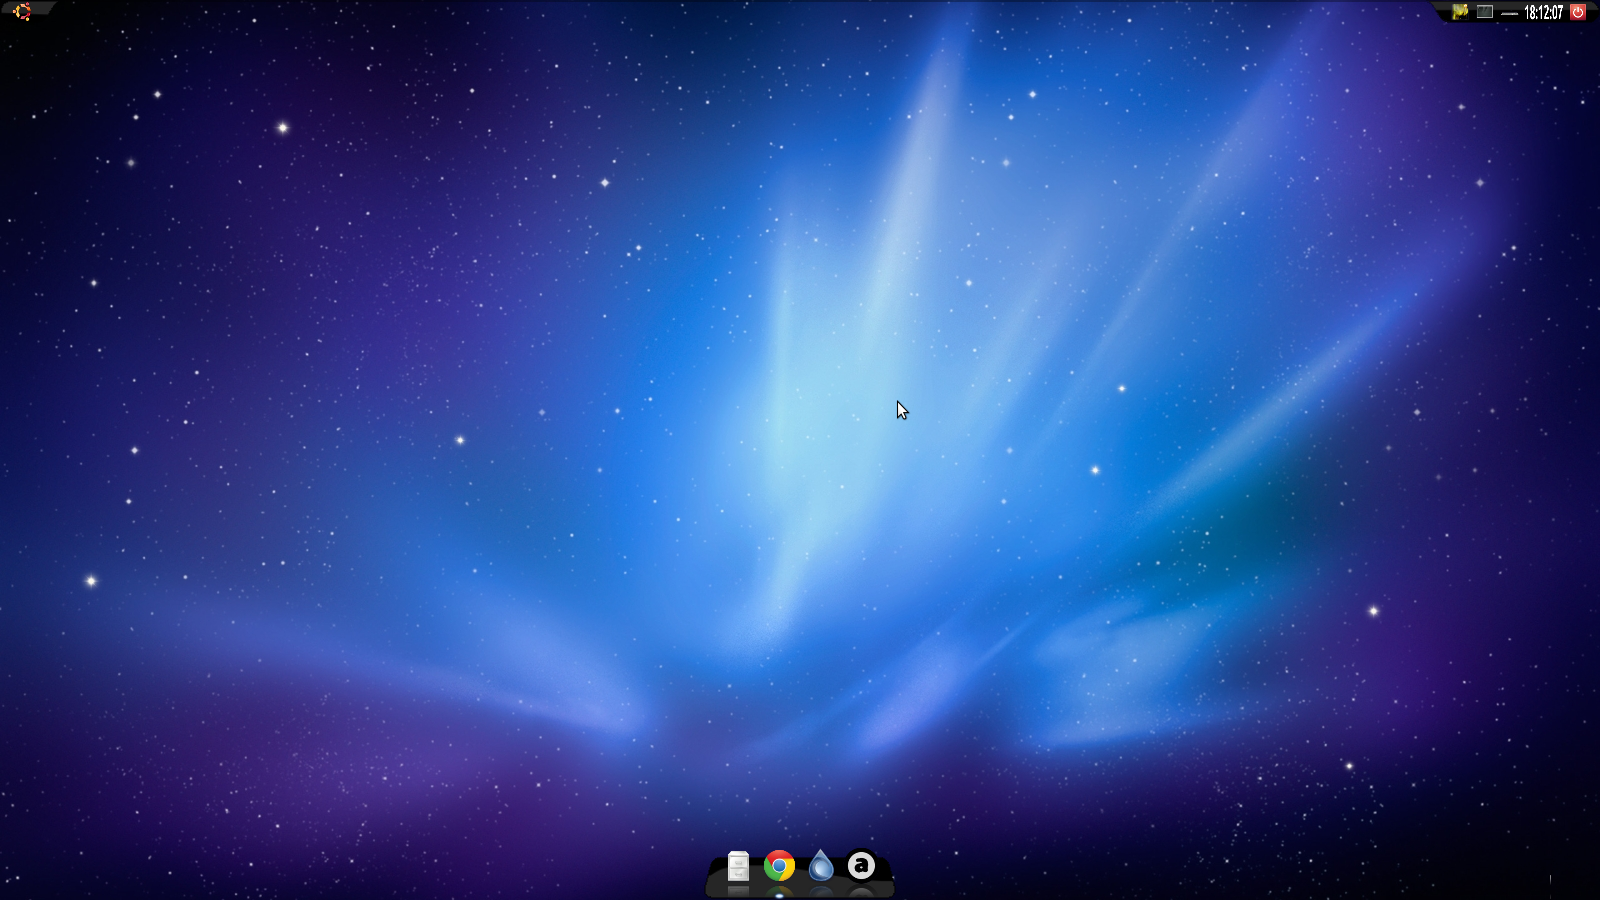Click an empty area of the desktop wallpaper
This screenshot has height=900, width=1600.
(x=400, y=450)
